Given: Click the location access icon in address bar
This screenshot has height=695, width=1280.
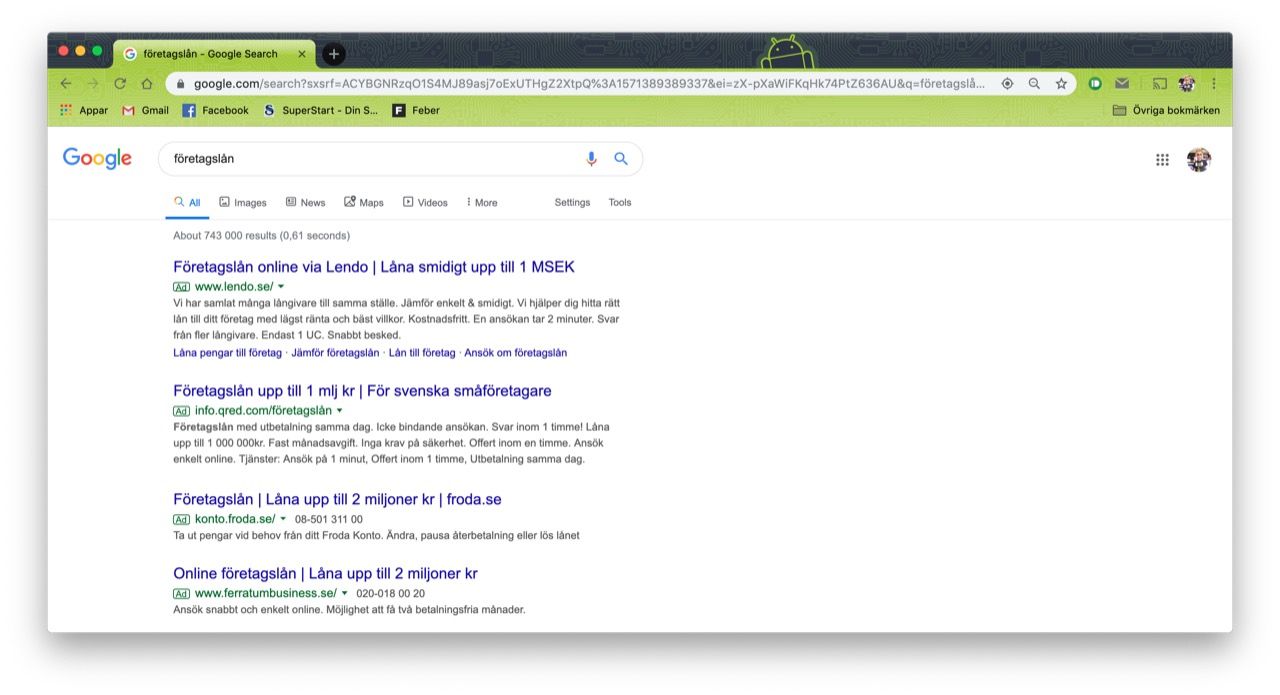Looking at the screenshot, I should pyautogui.click(x=1007, y=84).
